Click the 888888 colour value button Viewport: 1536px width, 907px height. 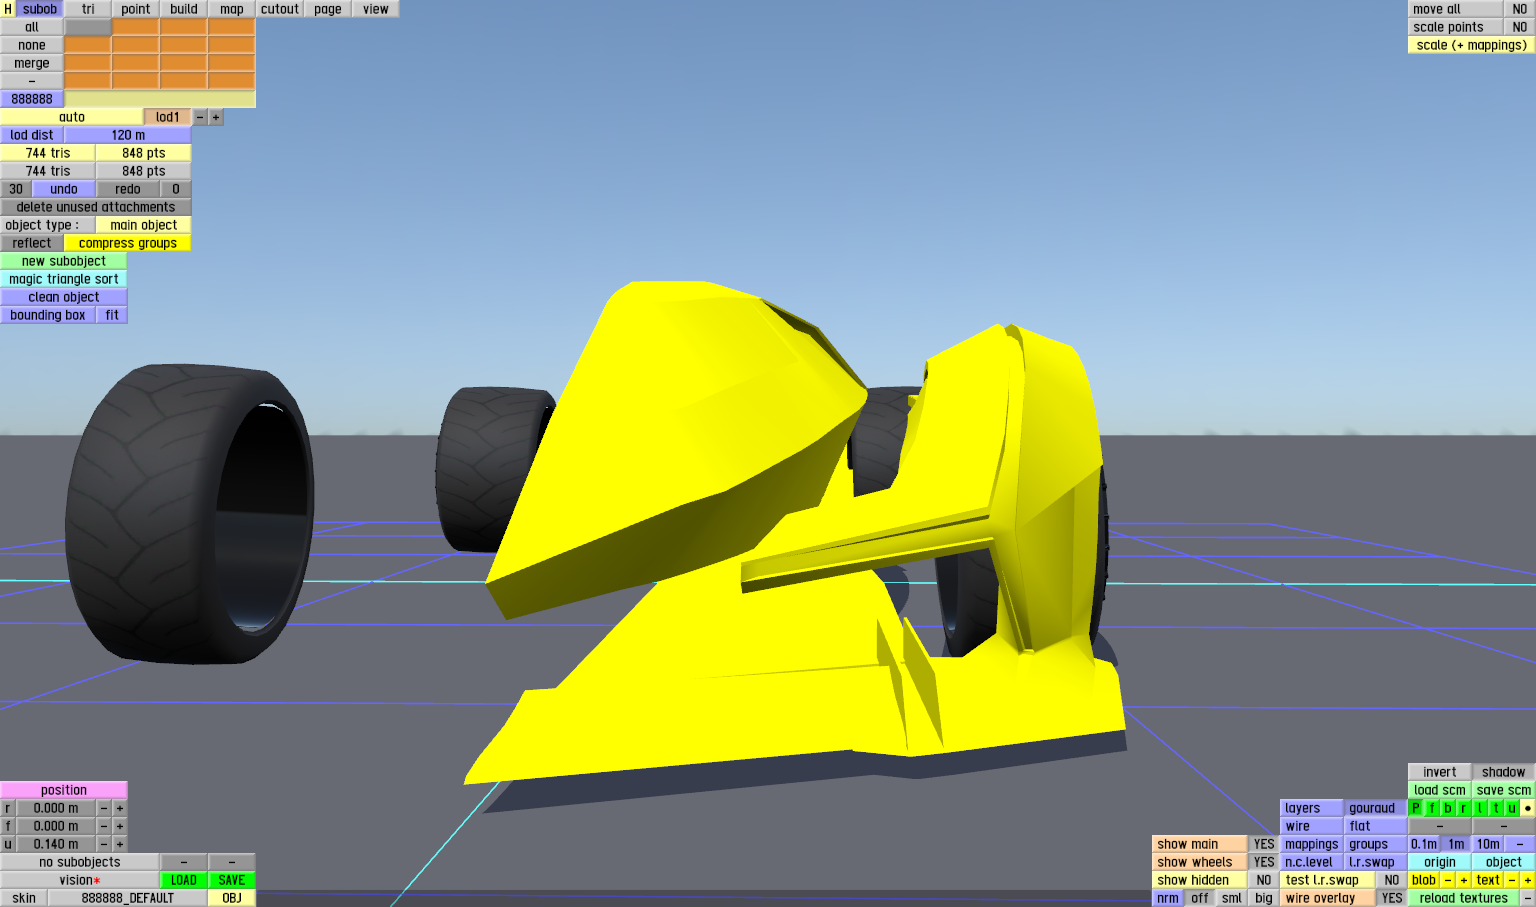(32, 99)
